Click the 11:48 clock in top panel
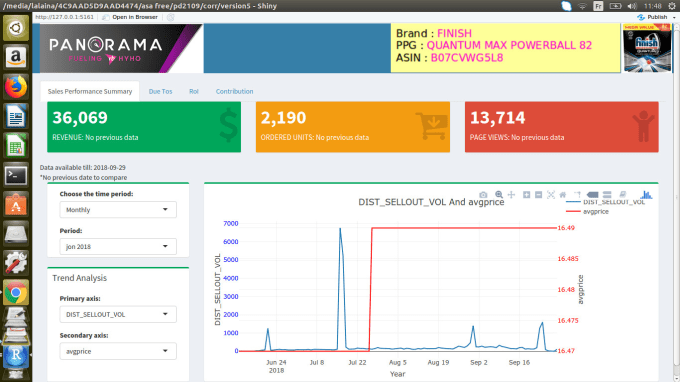Screen dimensions: 680x382 point(653,6)
